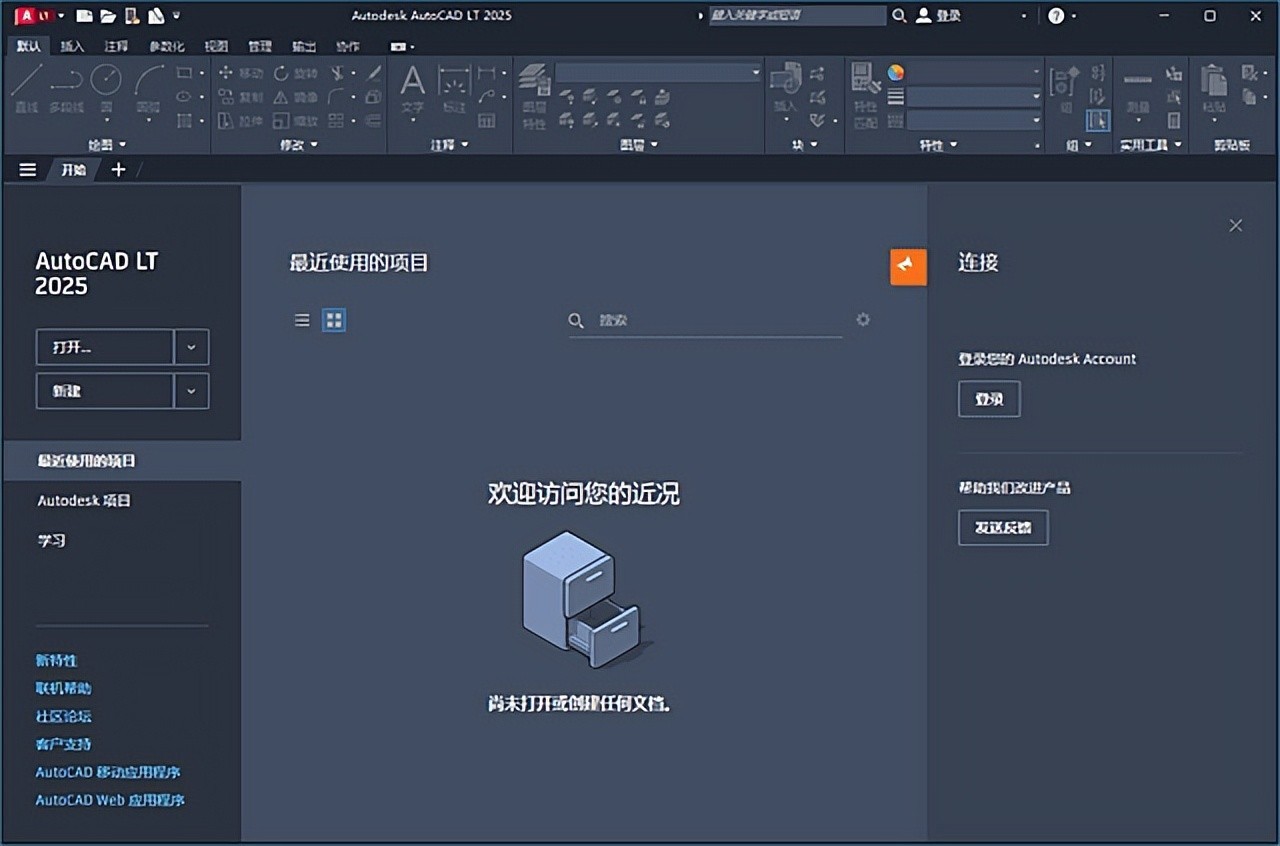Open the 注释 ribbon tab
1280x846 pixels.
(x=116, y=46)
